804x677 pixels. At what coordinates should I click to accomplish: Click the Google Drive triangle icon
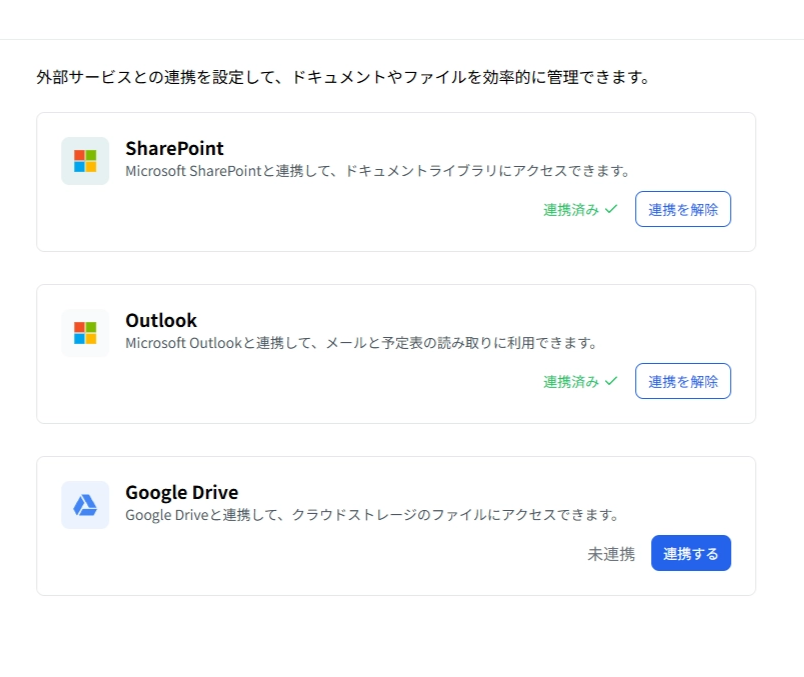[x=85, y=505]
